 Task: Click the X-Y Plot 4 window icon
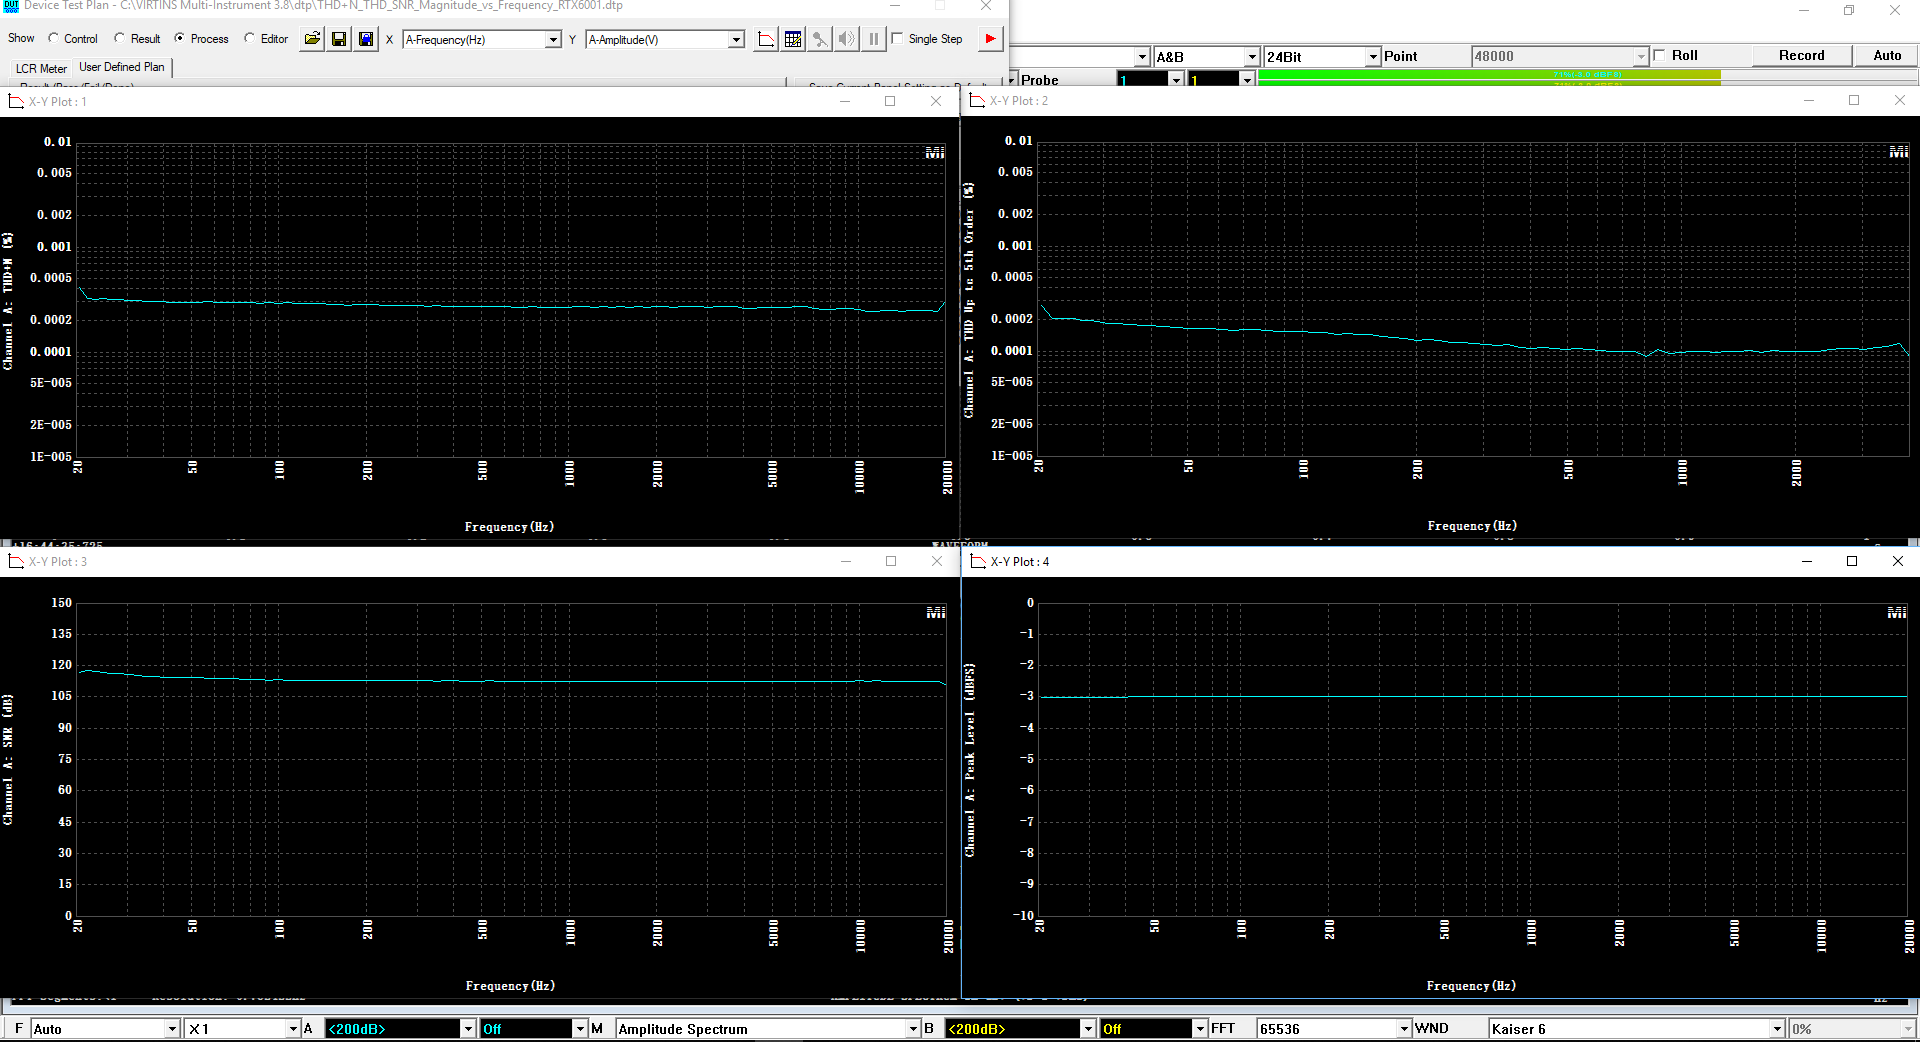click(x=978, y=561)
